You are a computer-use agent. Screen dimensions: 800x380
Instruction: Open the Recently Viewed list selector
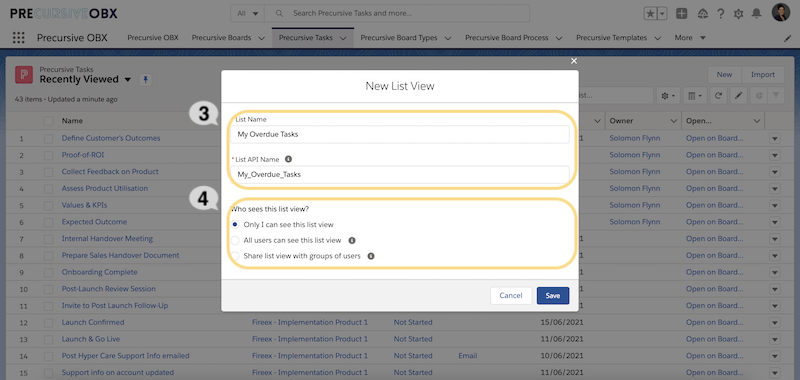128,80
